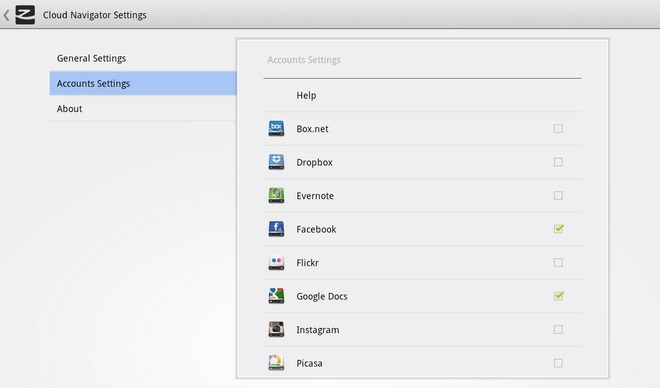660x388 pixels.
Task: Click the Facebook drive icon
Action: click(276, 229)
